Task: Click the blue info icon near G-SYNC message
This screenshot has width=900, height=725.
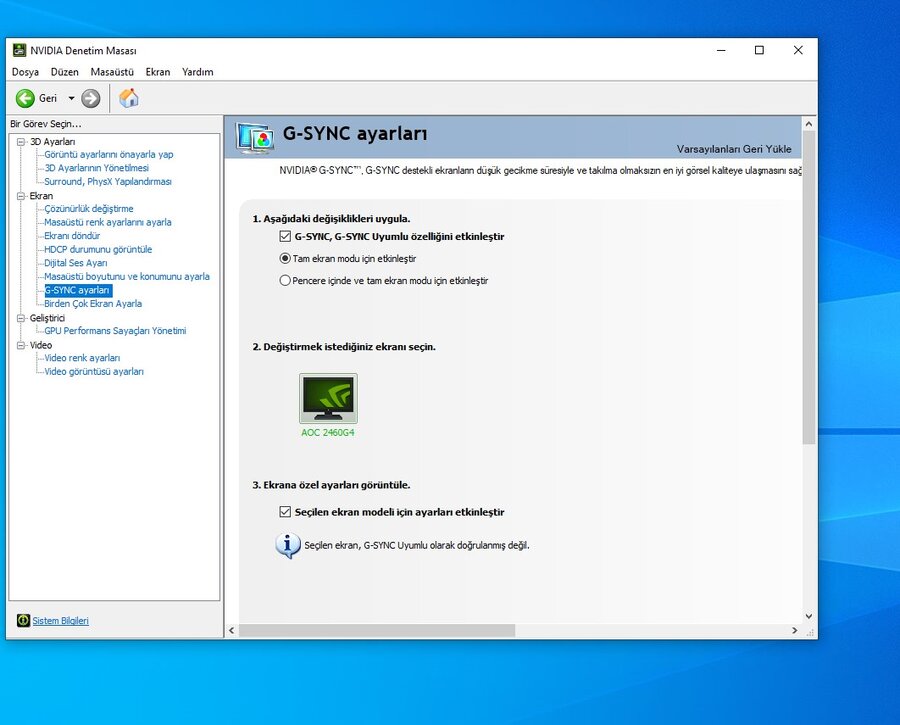Action: 288,545
